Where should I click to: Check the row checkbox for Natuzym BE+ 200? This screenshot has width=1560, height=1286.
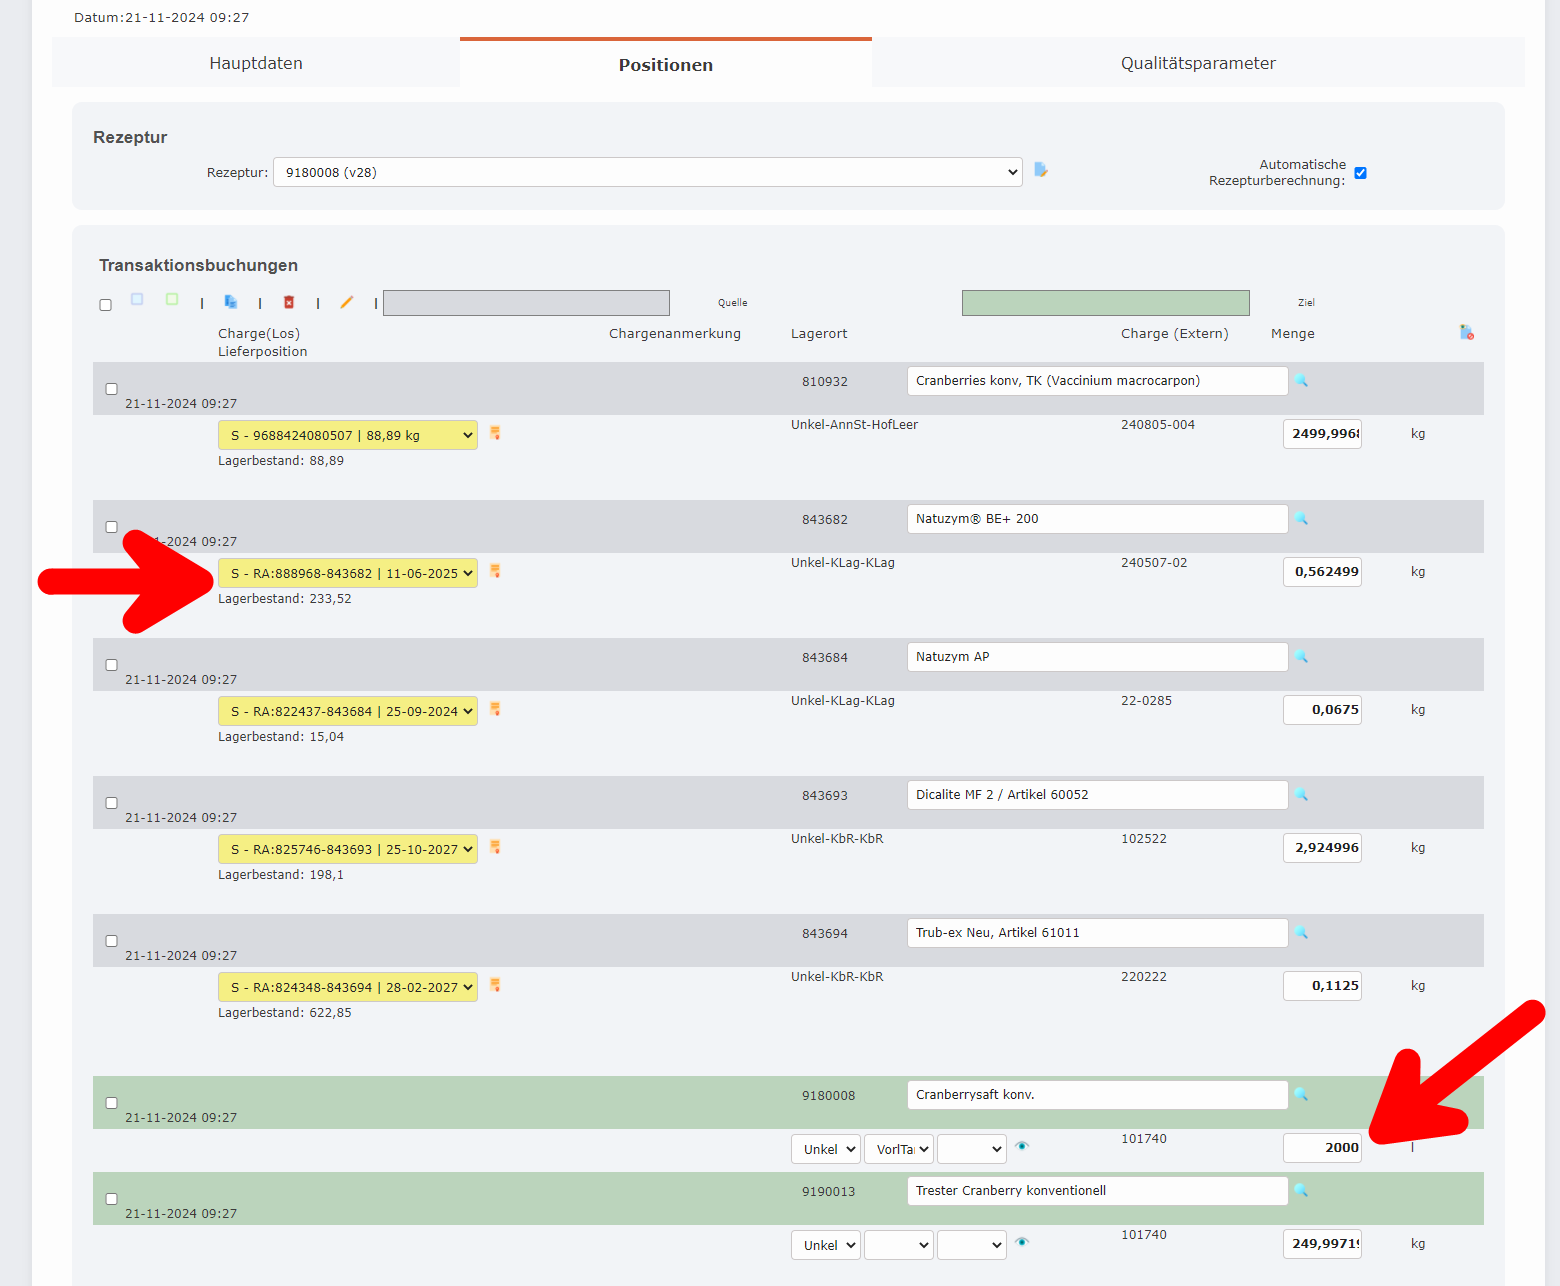[x=111, y=526]
